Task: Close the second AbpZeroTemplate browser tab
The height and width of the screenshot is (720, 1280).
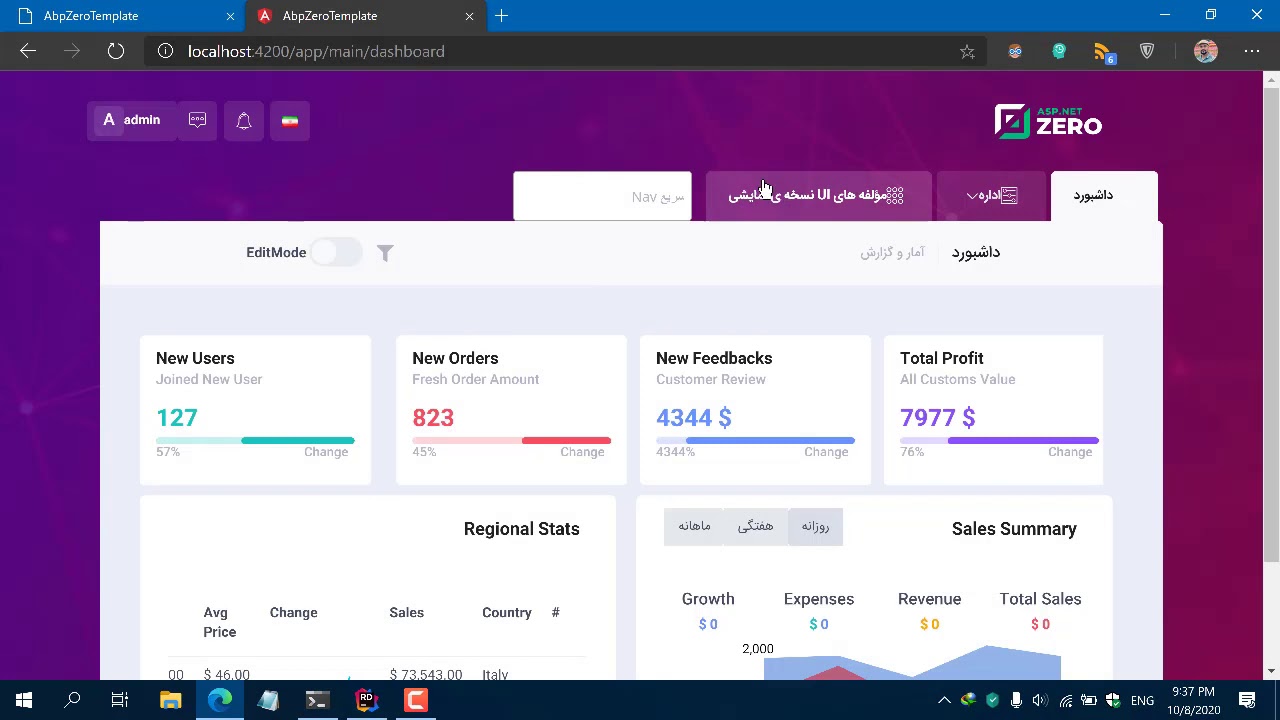Action: coord(469,16)
